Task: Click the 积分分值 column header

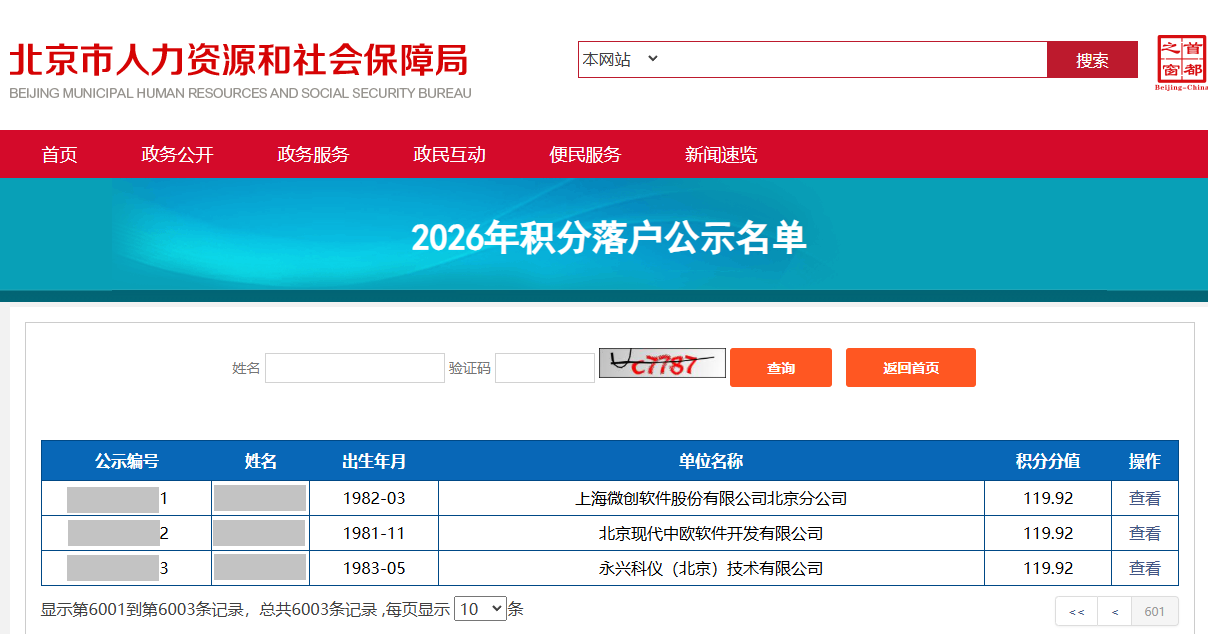Action: pos(1048,461)
